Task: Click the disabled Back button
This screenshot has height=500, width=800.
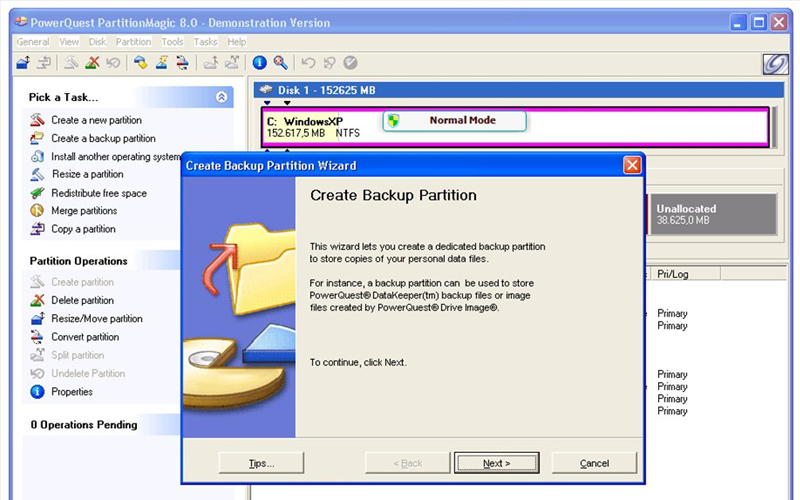Action: [408, 463]
